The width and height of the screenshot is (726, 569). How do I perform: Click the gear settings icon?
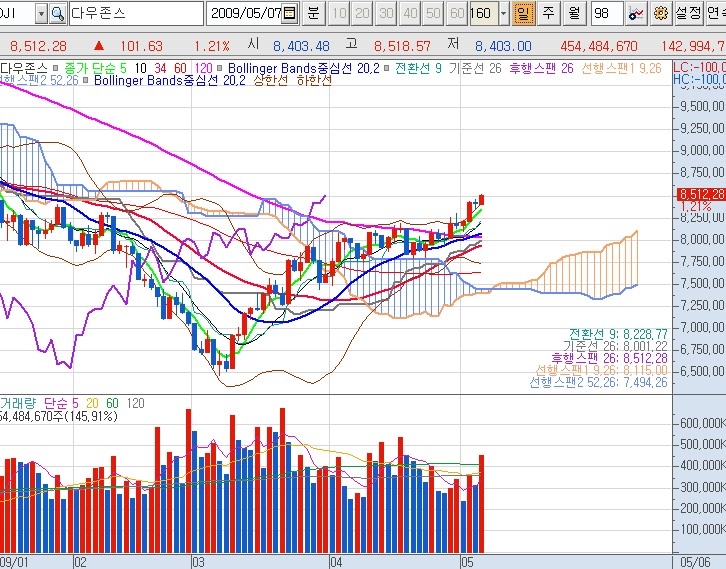coord(660,14)
